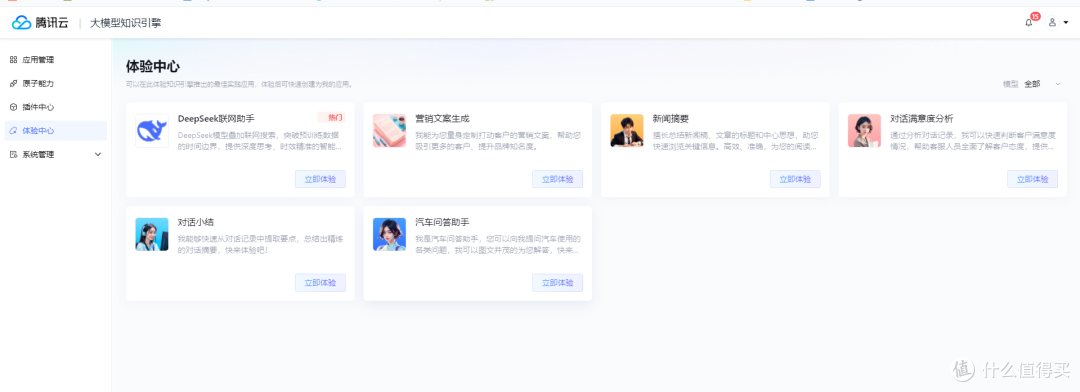Screen dimensions: 1080x392
Task: Click the 系统管理 sidebar icon
Action: pos(13,154)
